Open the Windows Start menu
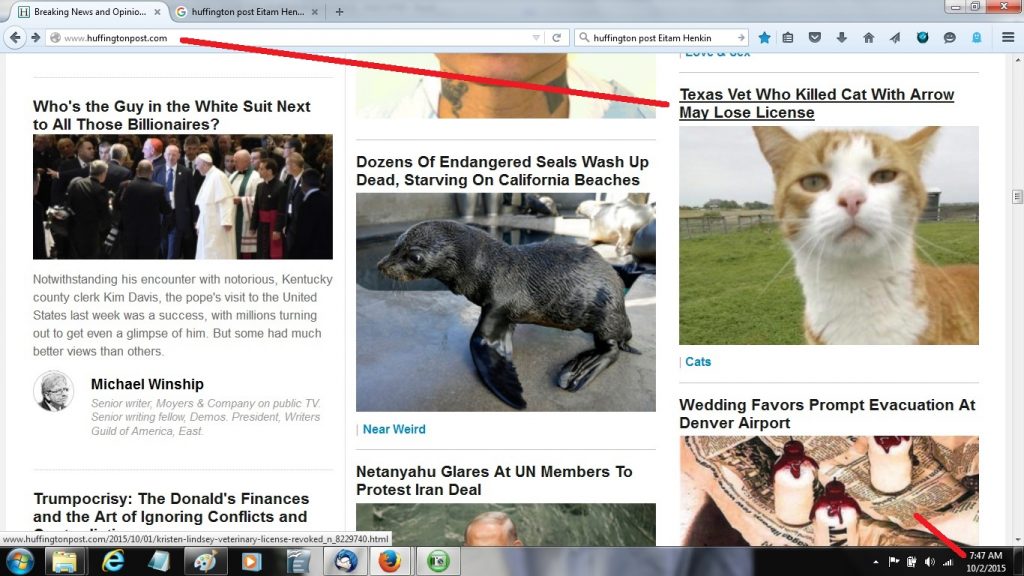This screenshot has width=1024, height=576. point(19,562)
